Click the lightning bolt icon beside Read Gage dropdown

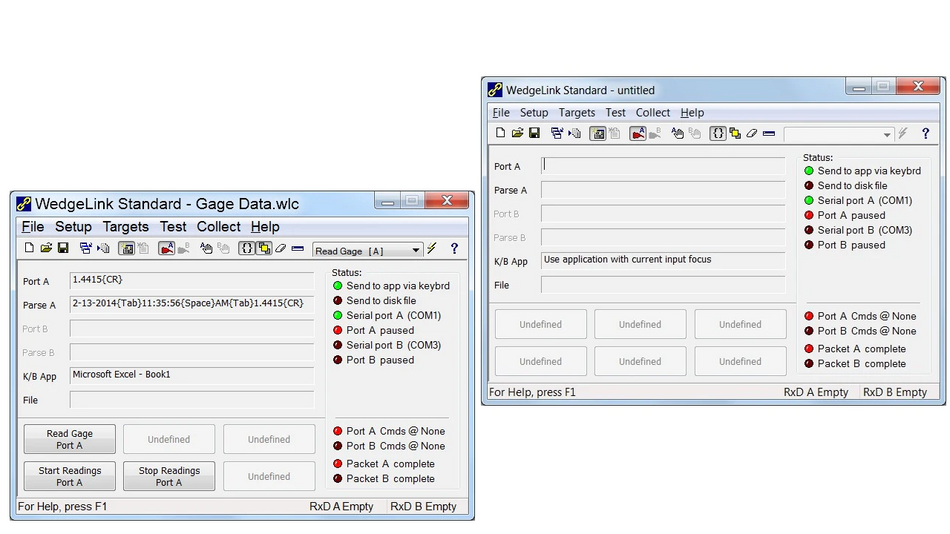[x=432, y=249]
